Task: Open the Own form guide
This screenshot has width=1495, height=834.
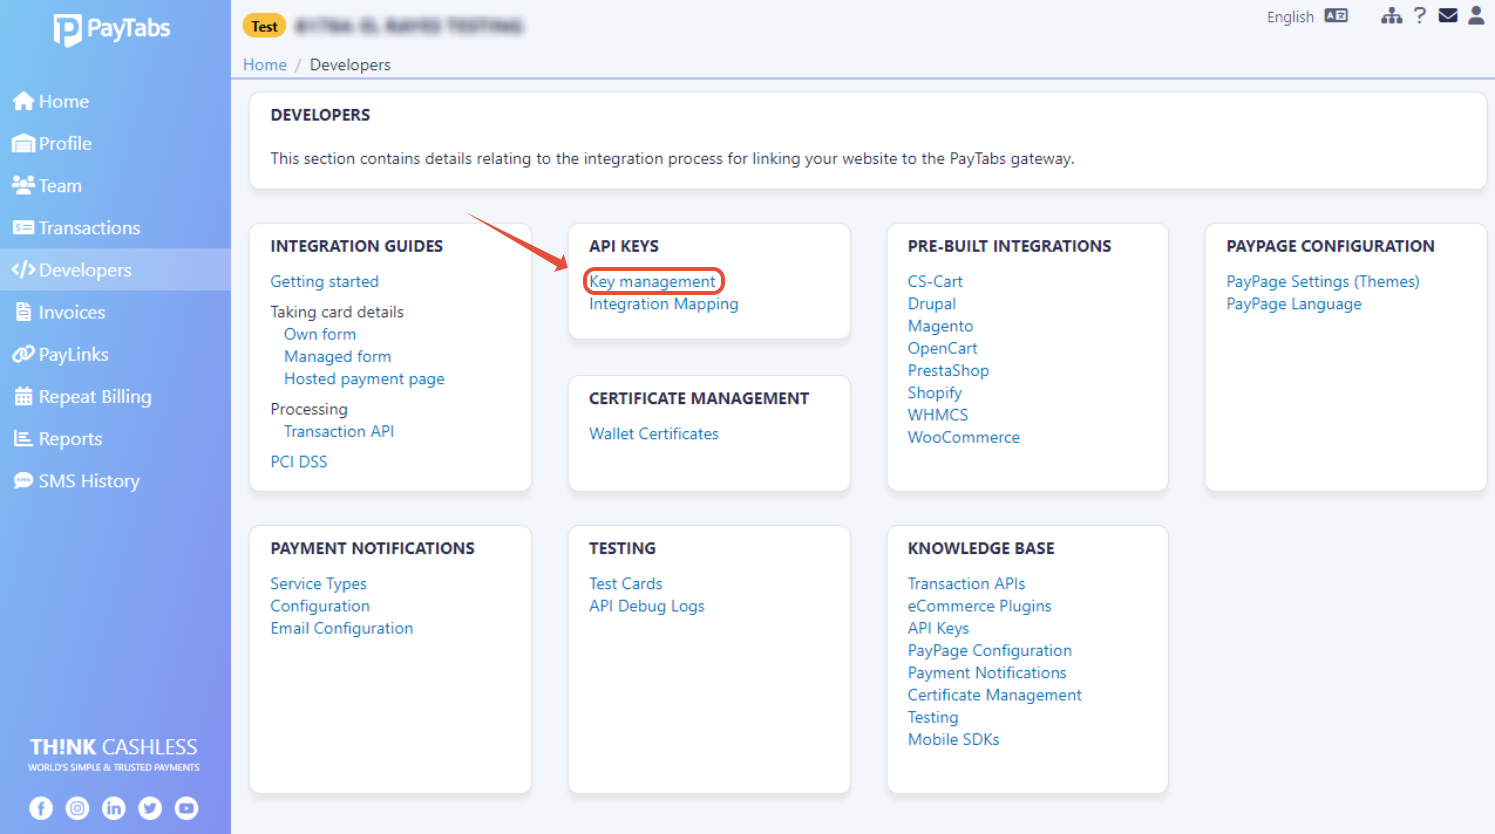Action: pyautogui.click(x=320, y=334)
